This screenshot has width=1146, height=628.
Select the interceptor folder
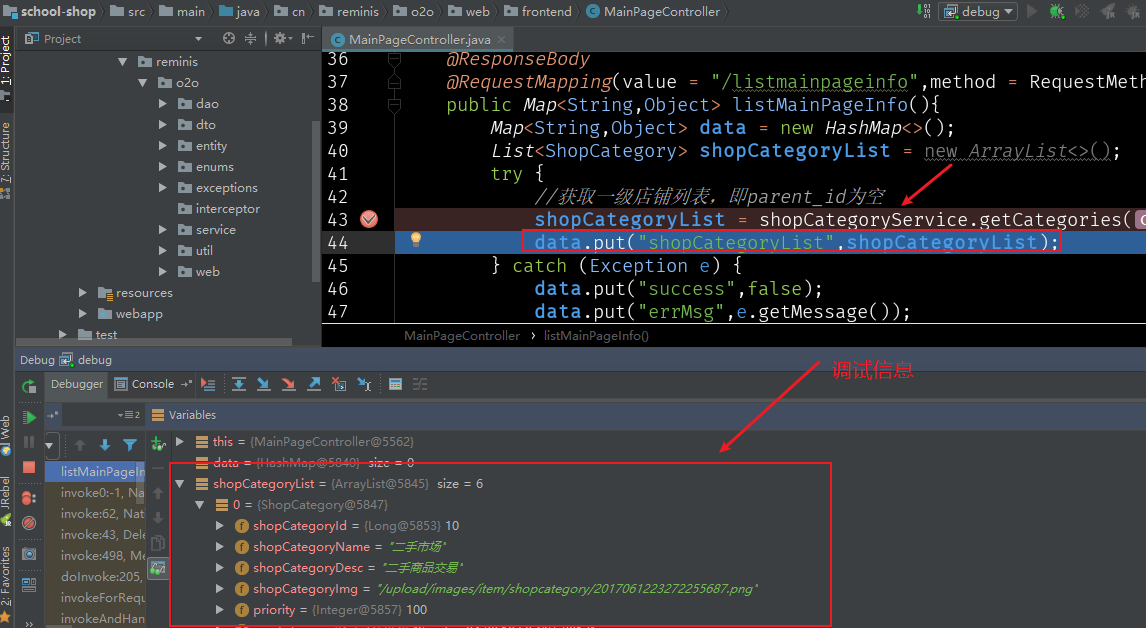click(x=219, y=209)
